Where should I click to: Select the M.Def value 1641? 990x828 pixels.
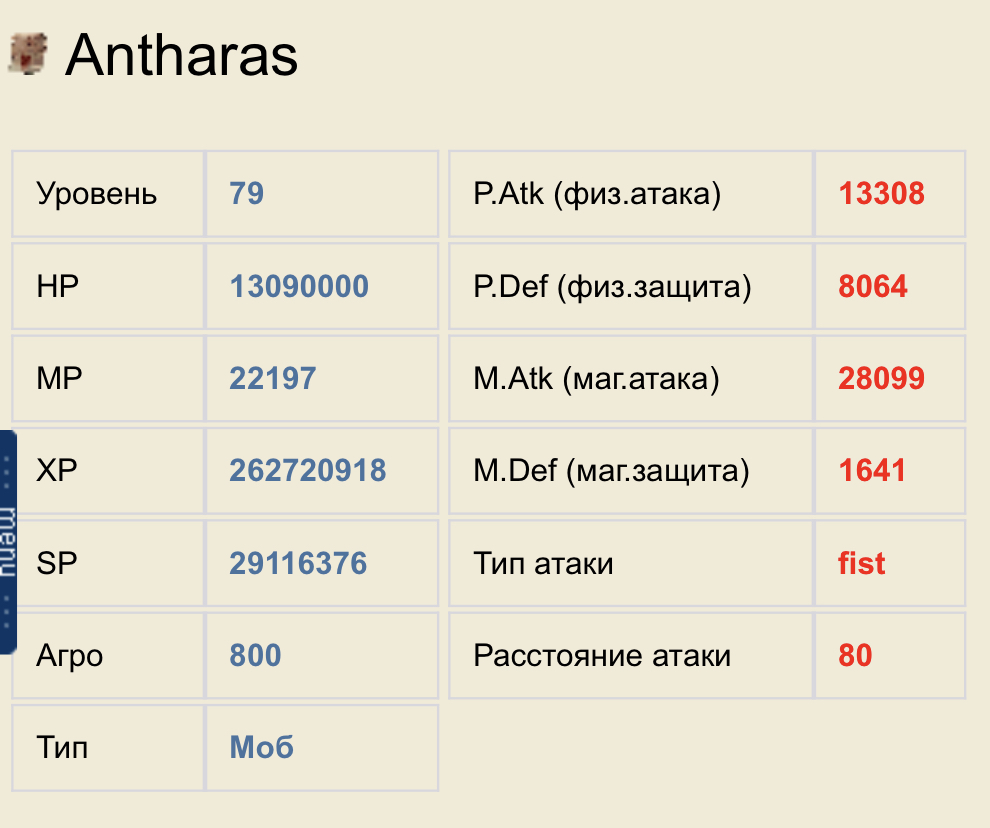[872, 471]
